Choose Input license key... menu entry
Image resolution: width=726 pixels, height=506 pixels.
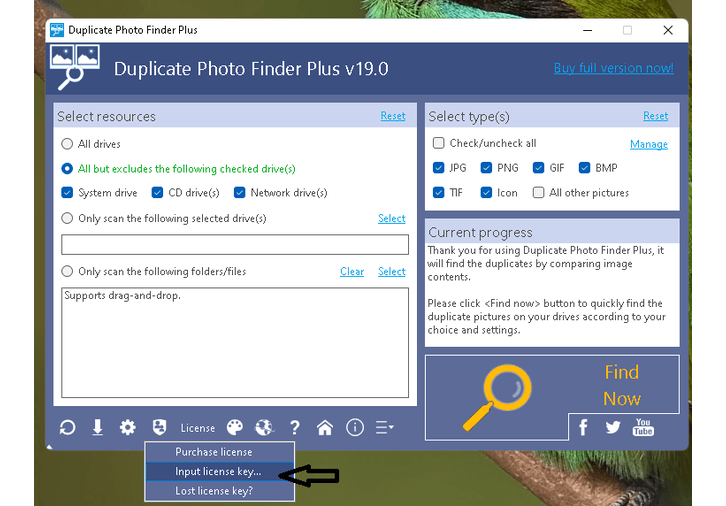click(x=219, y=471)
